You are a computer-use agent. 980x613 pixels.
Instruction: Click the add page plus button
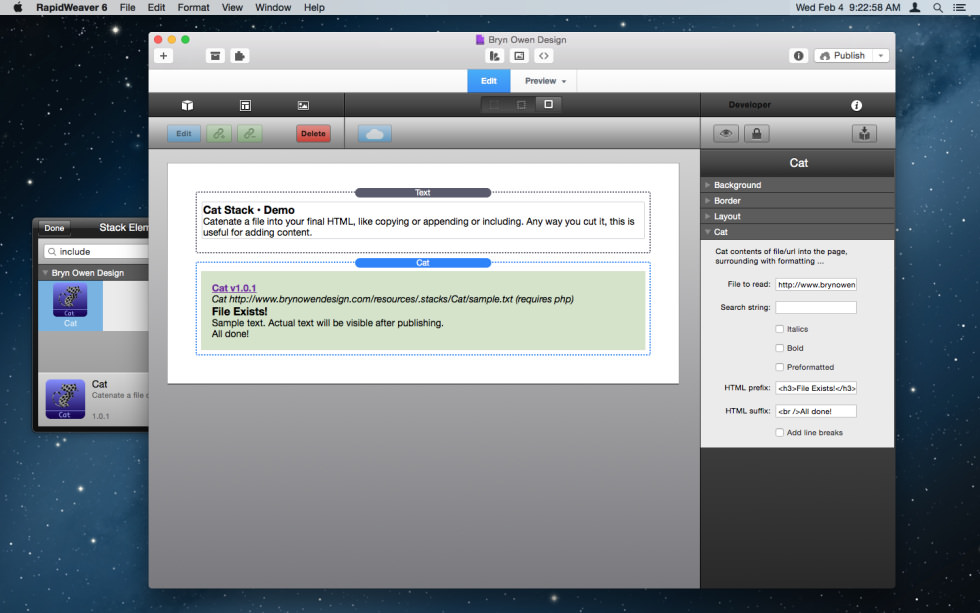[163, 56]
